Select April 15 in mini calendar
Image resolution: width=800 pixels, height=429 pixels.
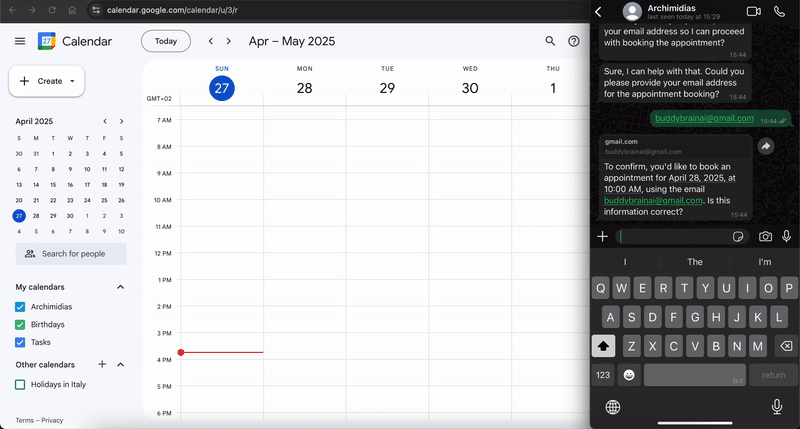pyautogui.click(x=53, y=185)
